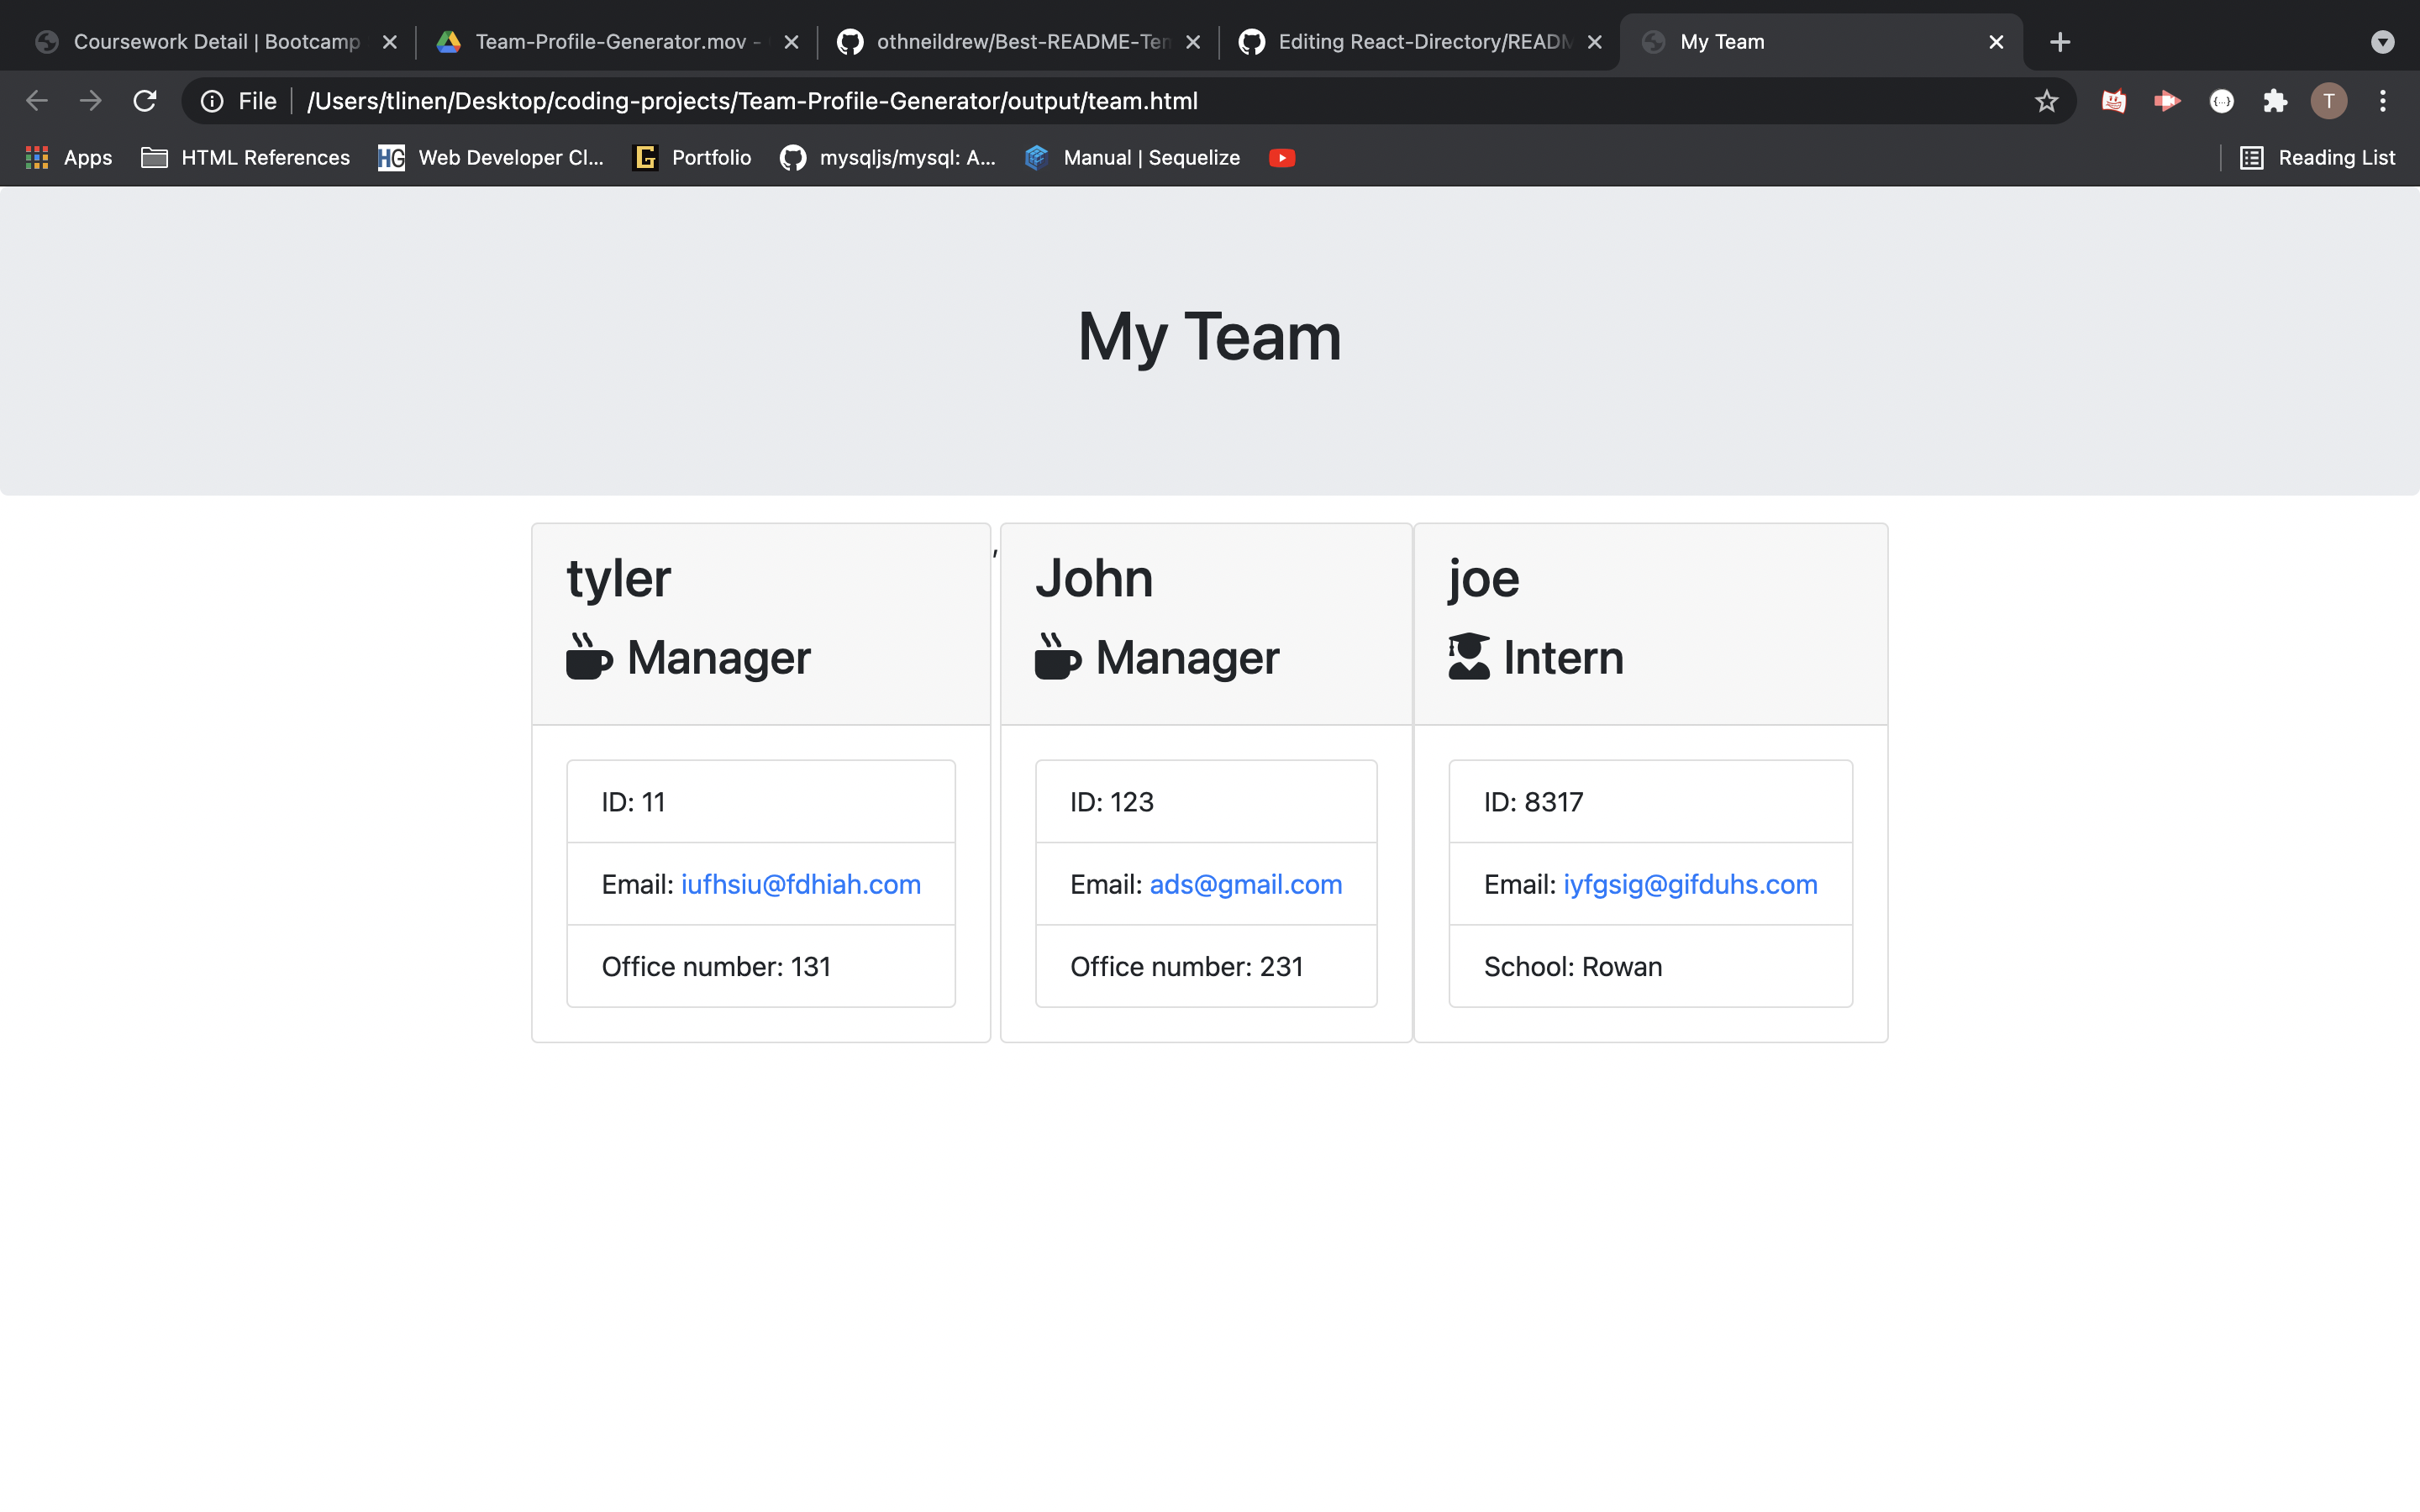Open site information via the info icon

pos(211,100)
